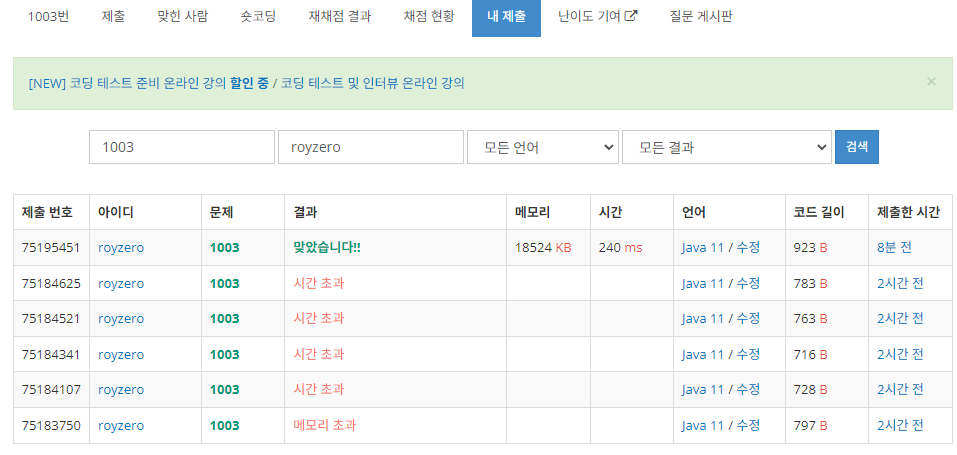Image resolution: width=957 pixels, height=455 pixels.
Task: View Java 11 source of submission 75195451
Action: 702,248
